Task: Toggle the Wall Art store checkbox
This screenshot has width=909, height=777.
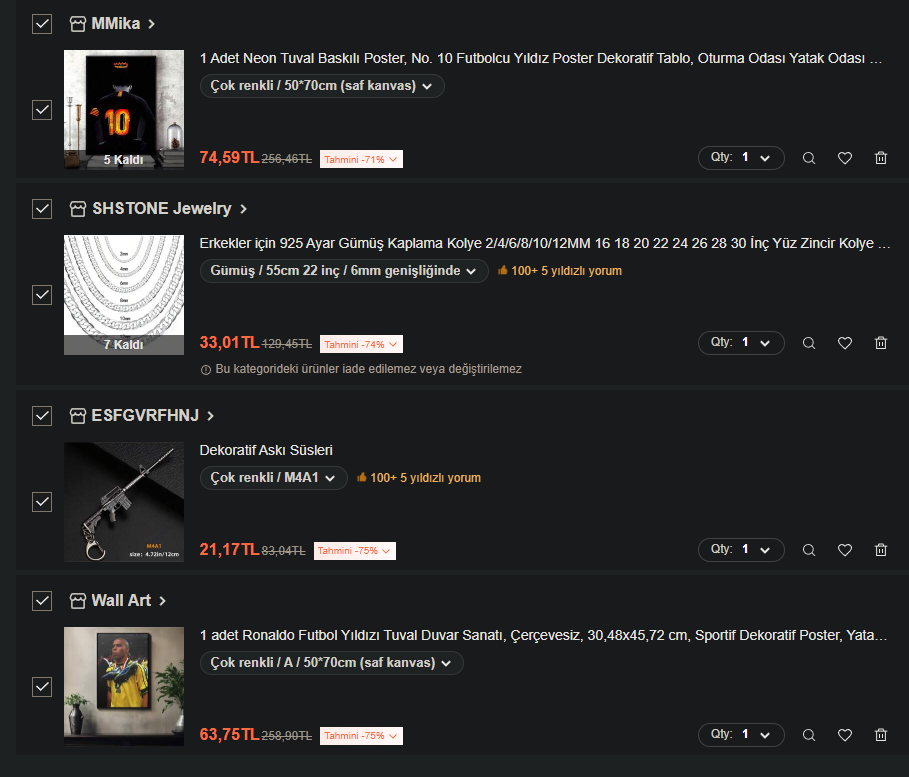Action: [42, 601]
